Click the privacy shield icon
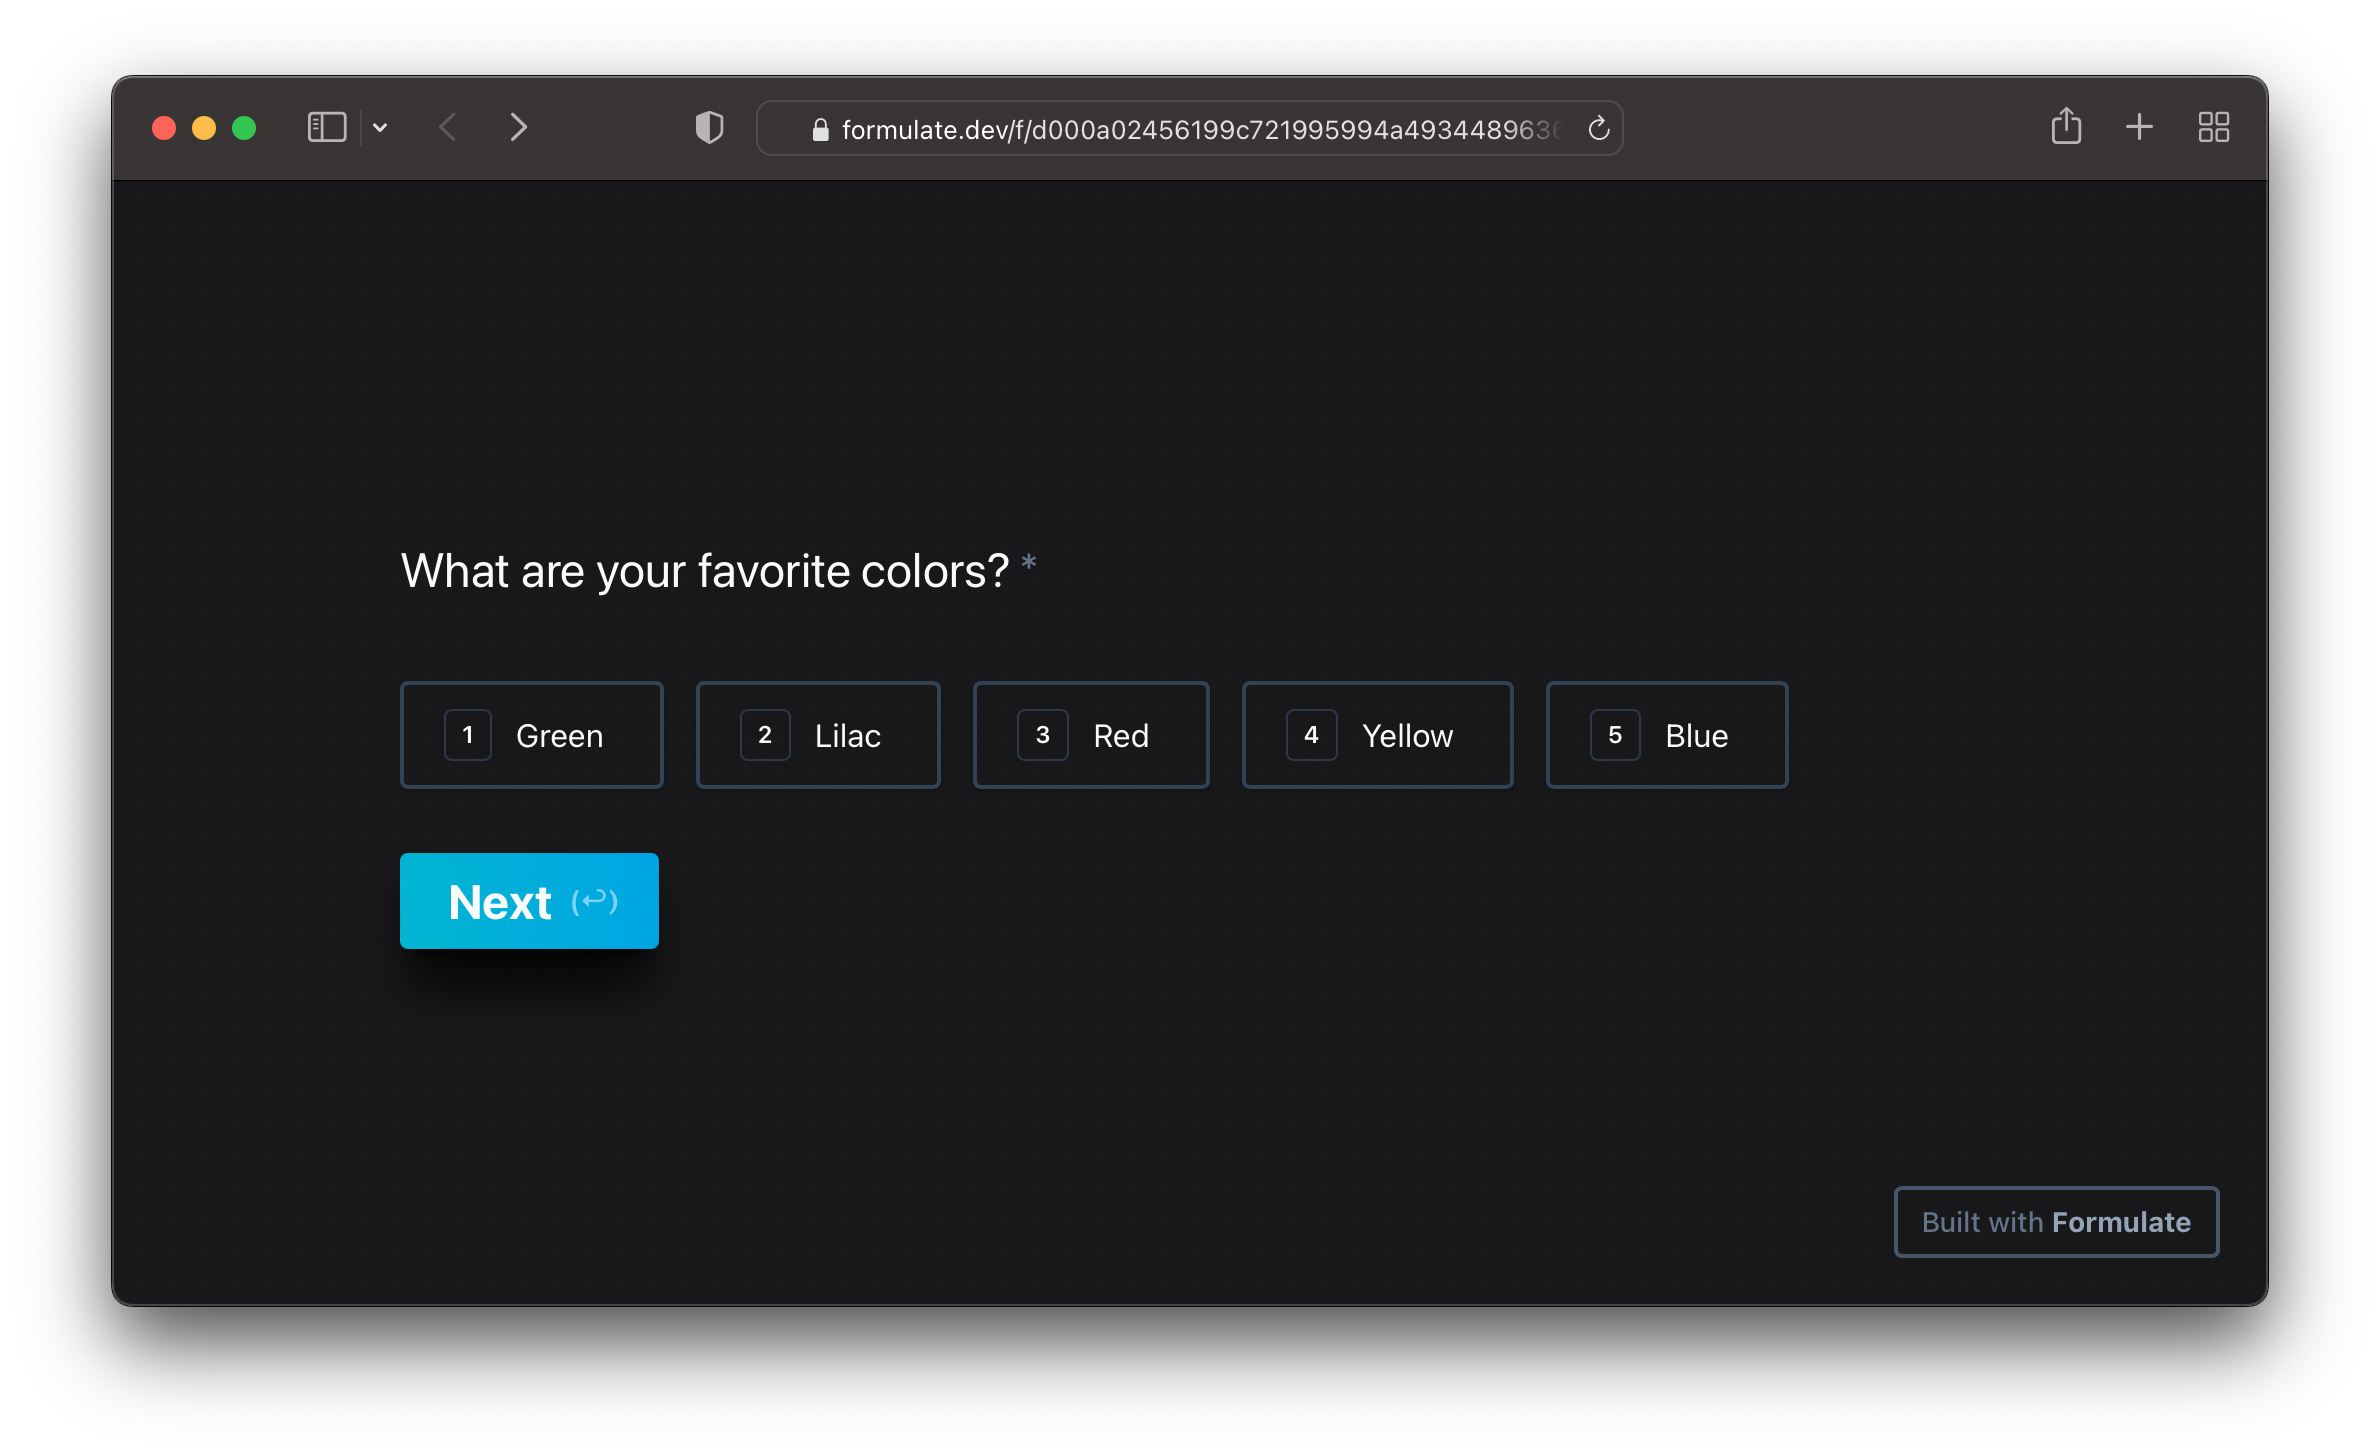The width and height of the screenshot is (2380, 1454). coord(709,128)
